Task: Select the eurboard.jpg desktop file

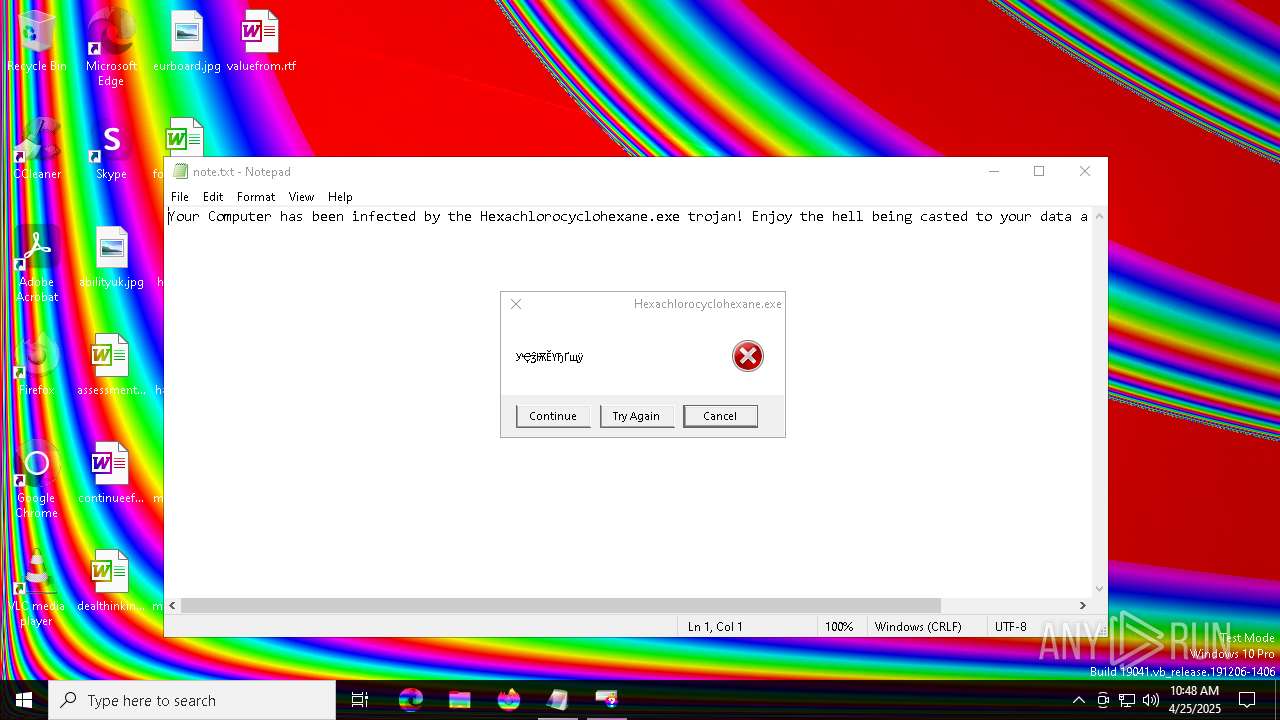Action: pyautogui.click(x=186, y=42)
